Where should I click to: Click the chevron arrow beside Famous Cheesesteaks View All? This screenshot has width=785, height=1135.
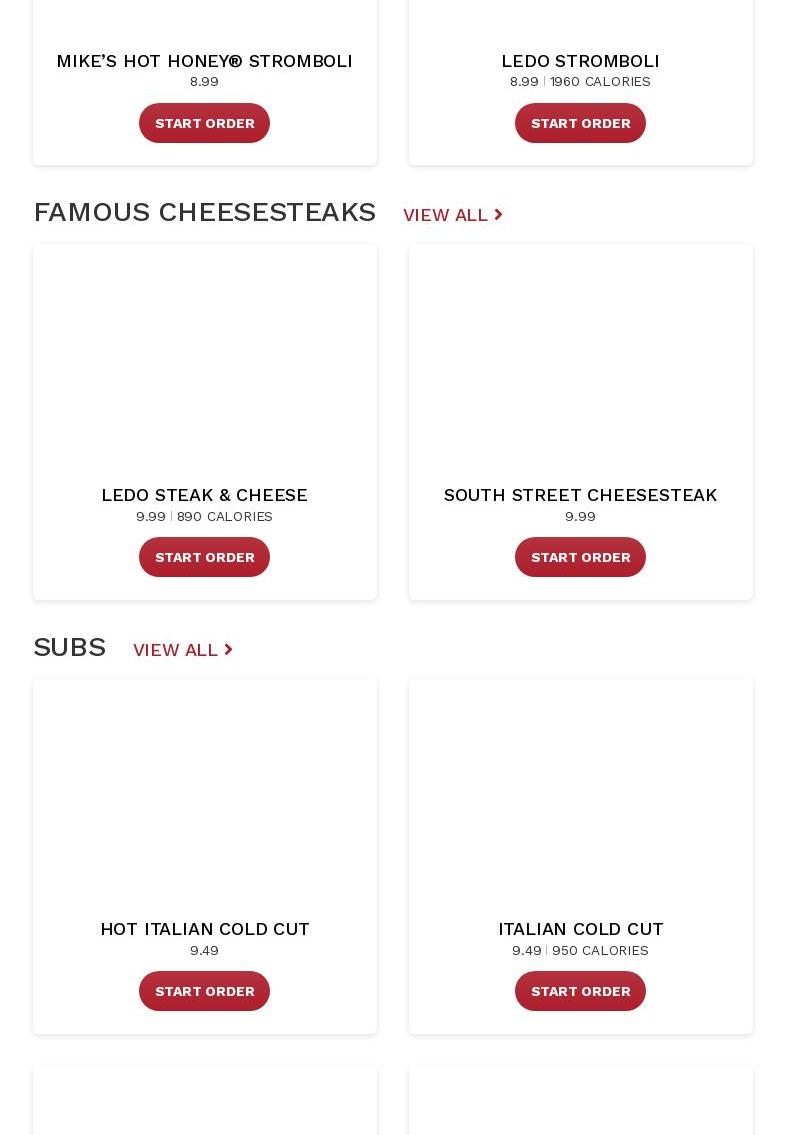coord(498,215)
